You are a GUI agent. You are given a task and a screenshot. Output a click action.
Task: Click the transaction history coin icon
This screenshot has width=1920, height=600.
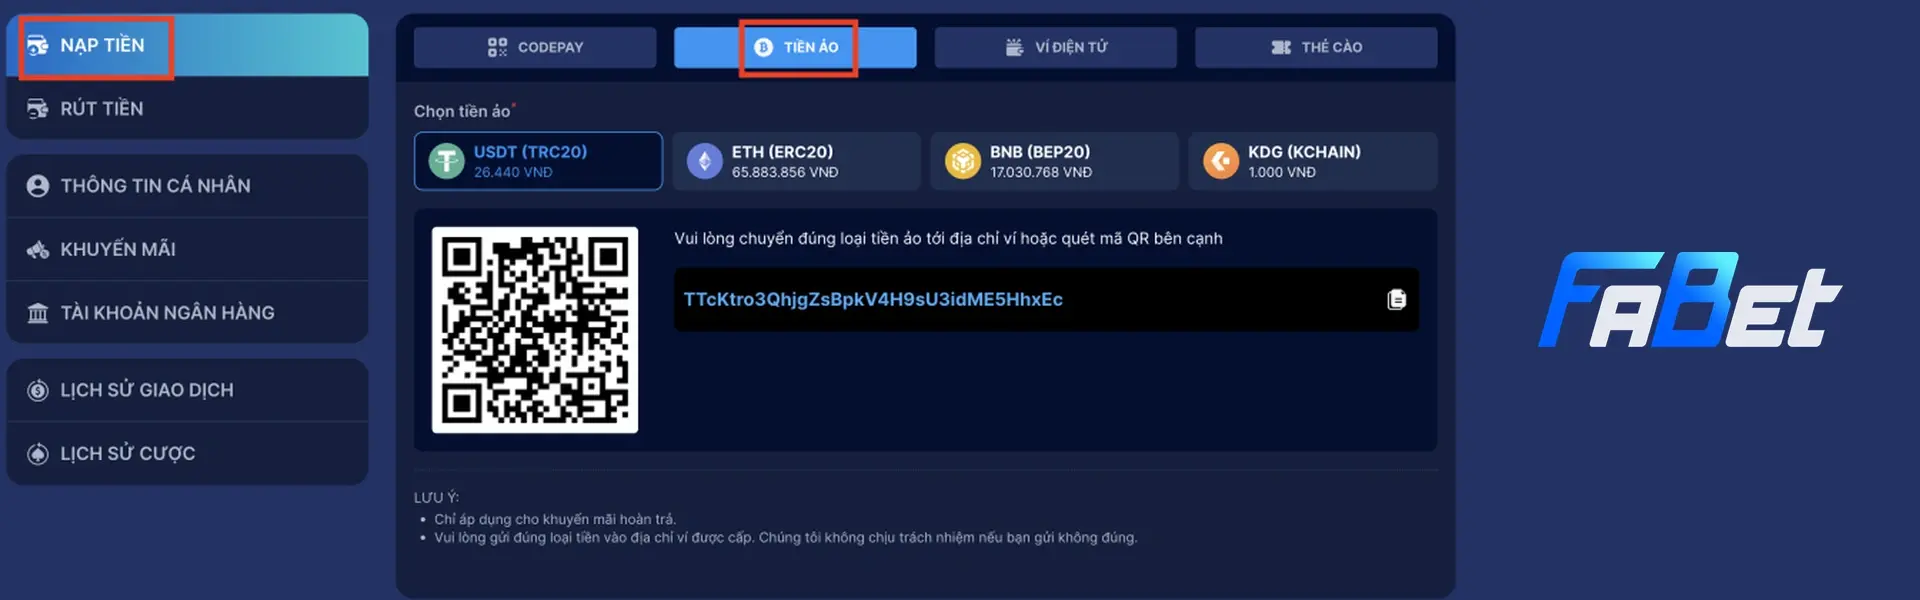(x=38, y=390)
